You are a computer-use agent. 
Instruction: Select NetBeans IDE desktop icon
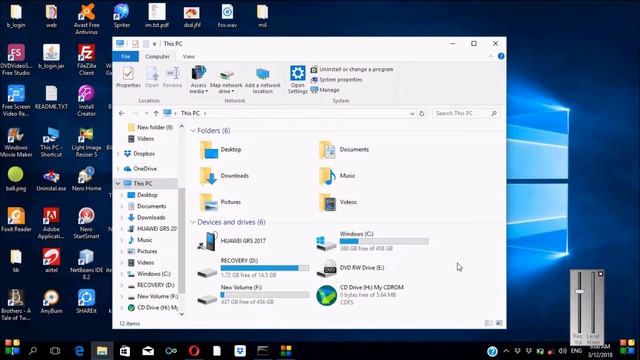point(86,264)
